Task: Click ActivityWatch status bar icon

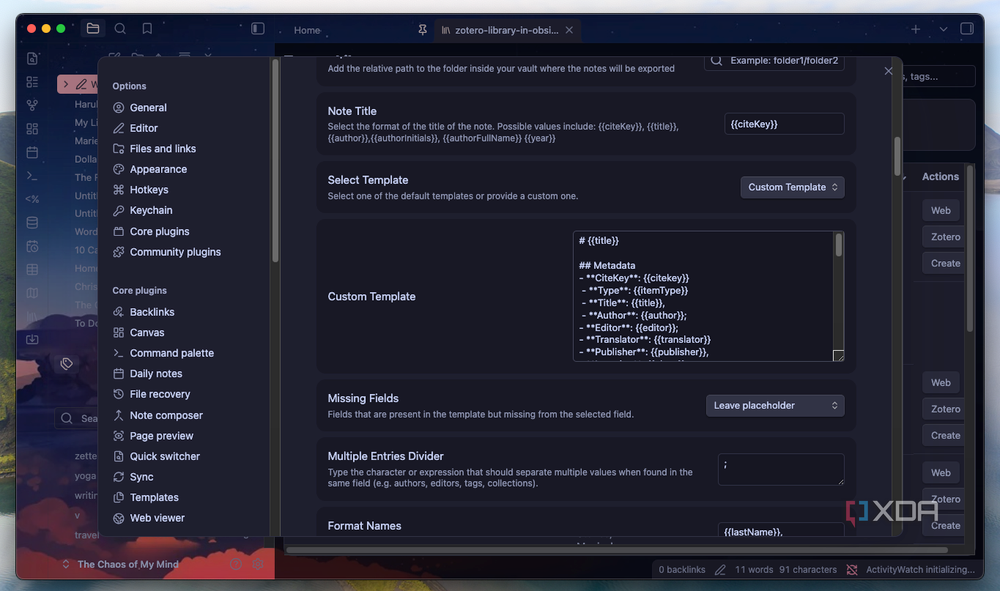Action: pyautogui.click(x=852, y=570)
